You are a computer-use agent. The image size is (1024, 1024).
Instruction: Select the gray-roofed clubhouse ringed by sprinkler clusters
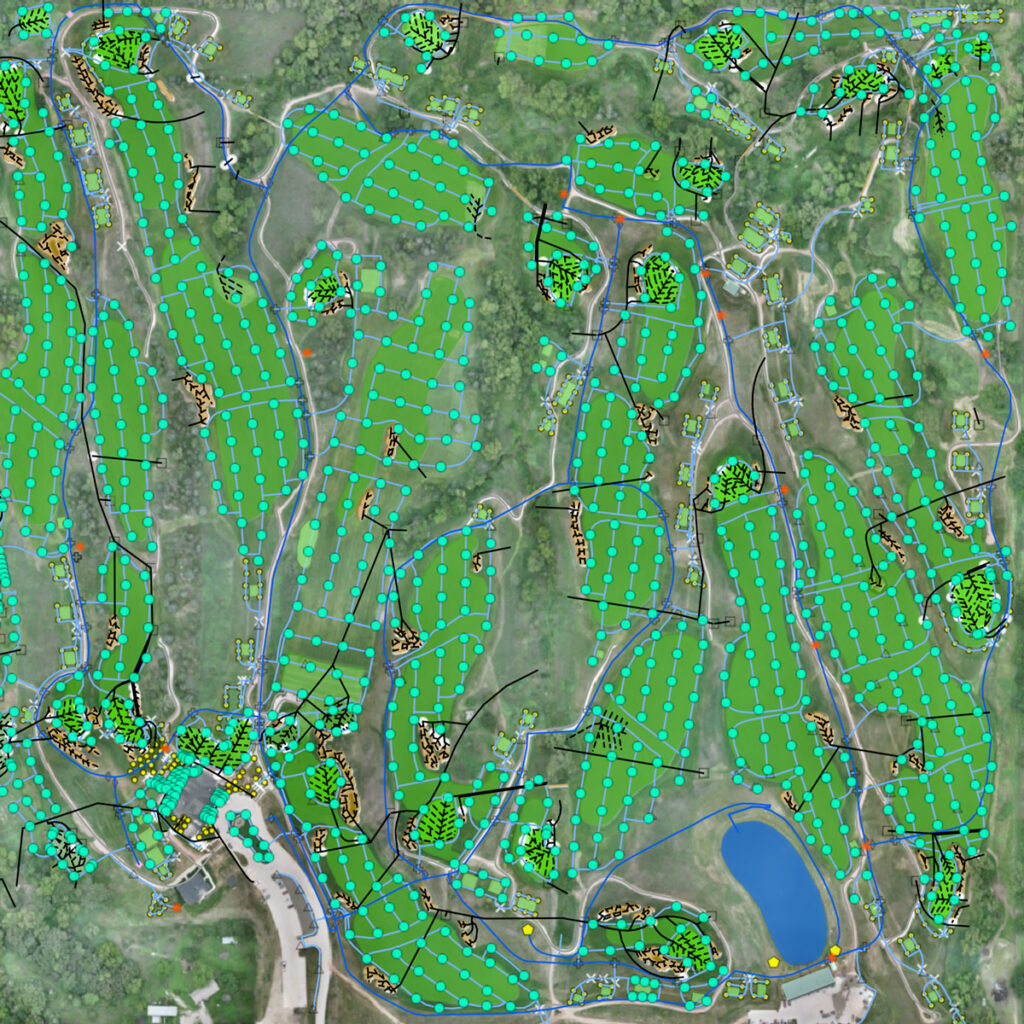[198, 796]
